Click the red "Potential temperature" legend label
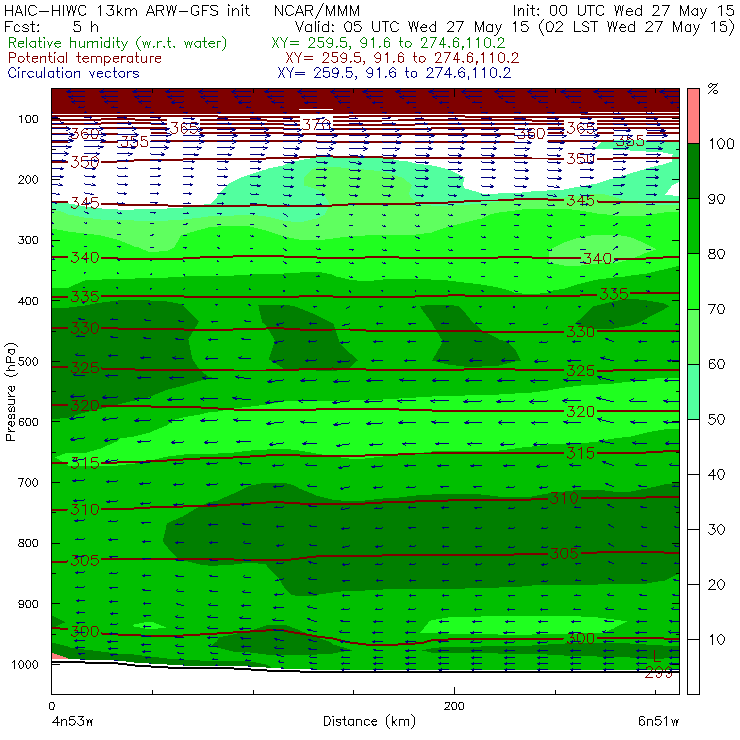This screenshot has height=740, width=740. coord(85,58)
